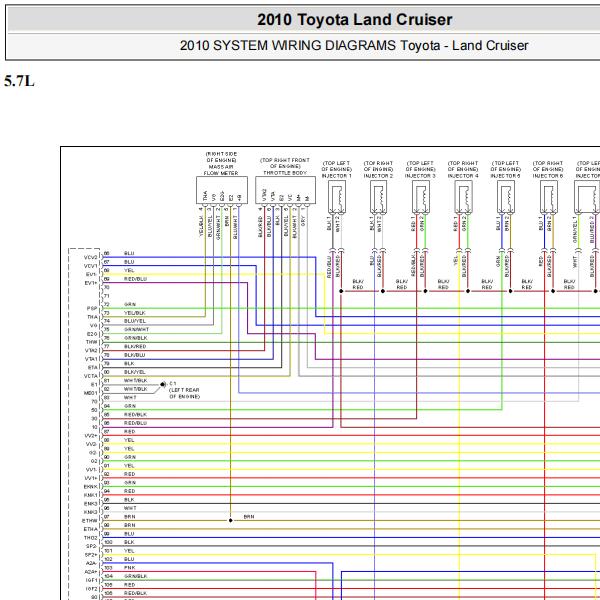Click pin 81 WHT/BLK wire label

[135, 381]
